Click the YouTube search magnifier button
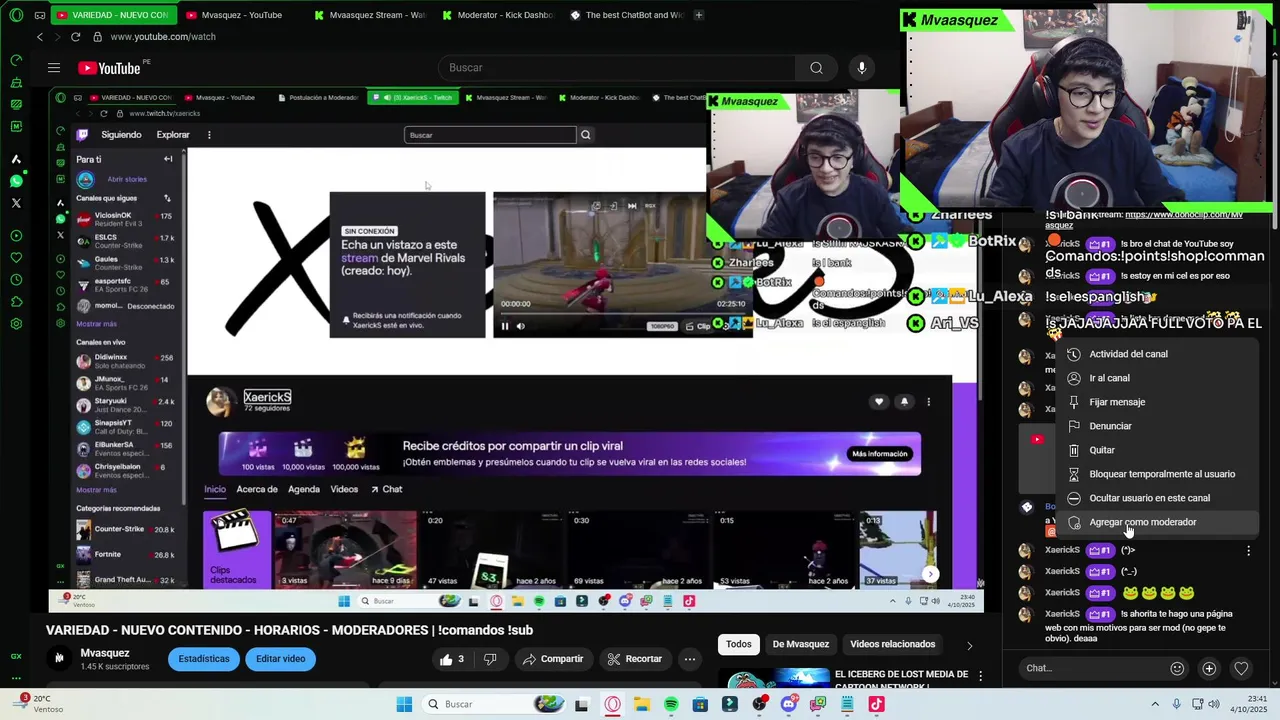This screenshot has height=720, width=1280. (x=816, y=68)
